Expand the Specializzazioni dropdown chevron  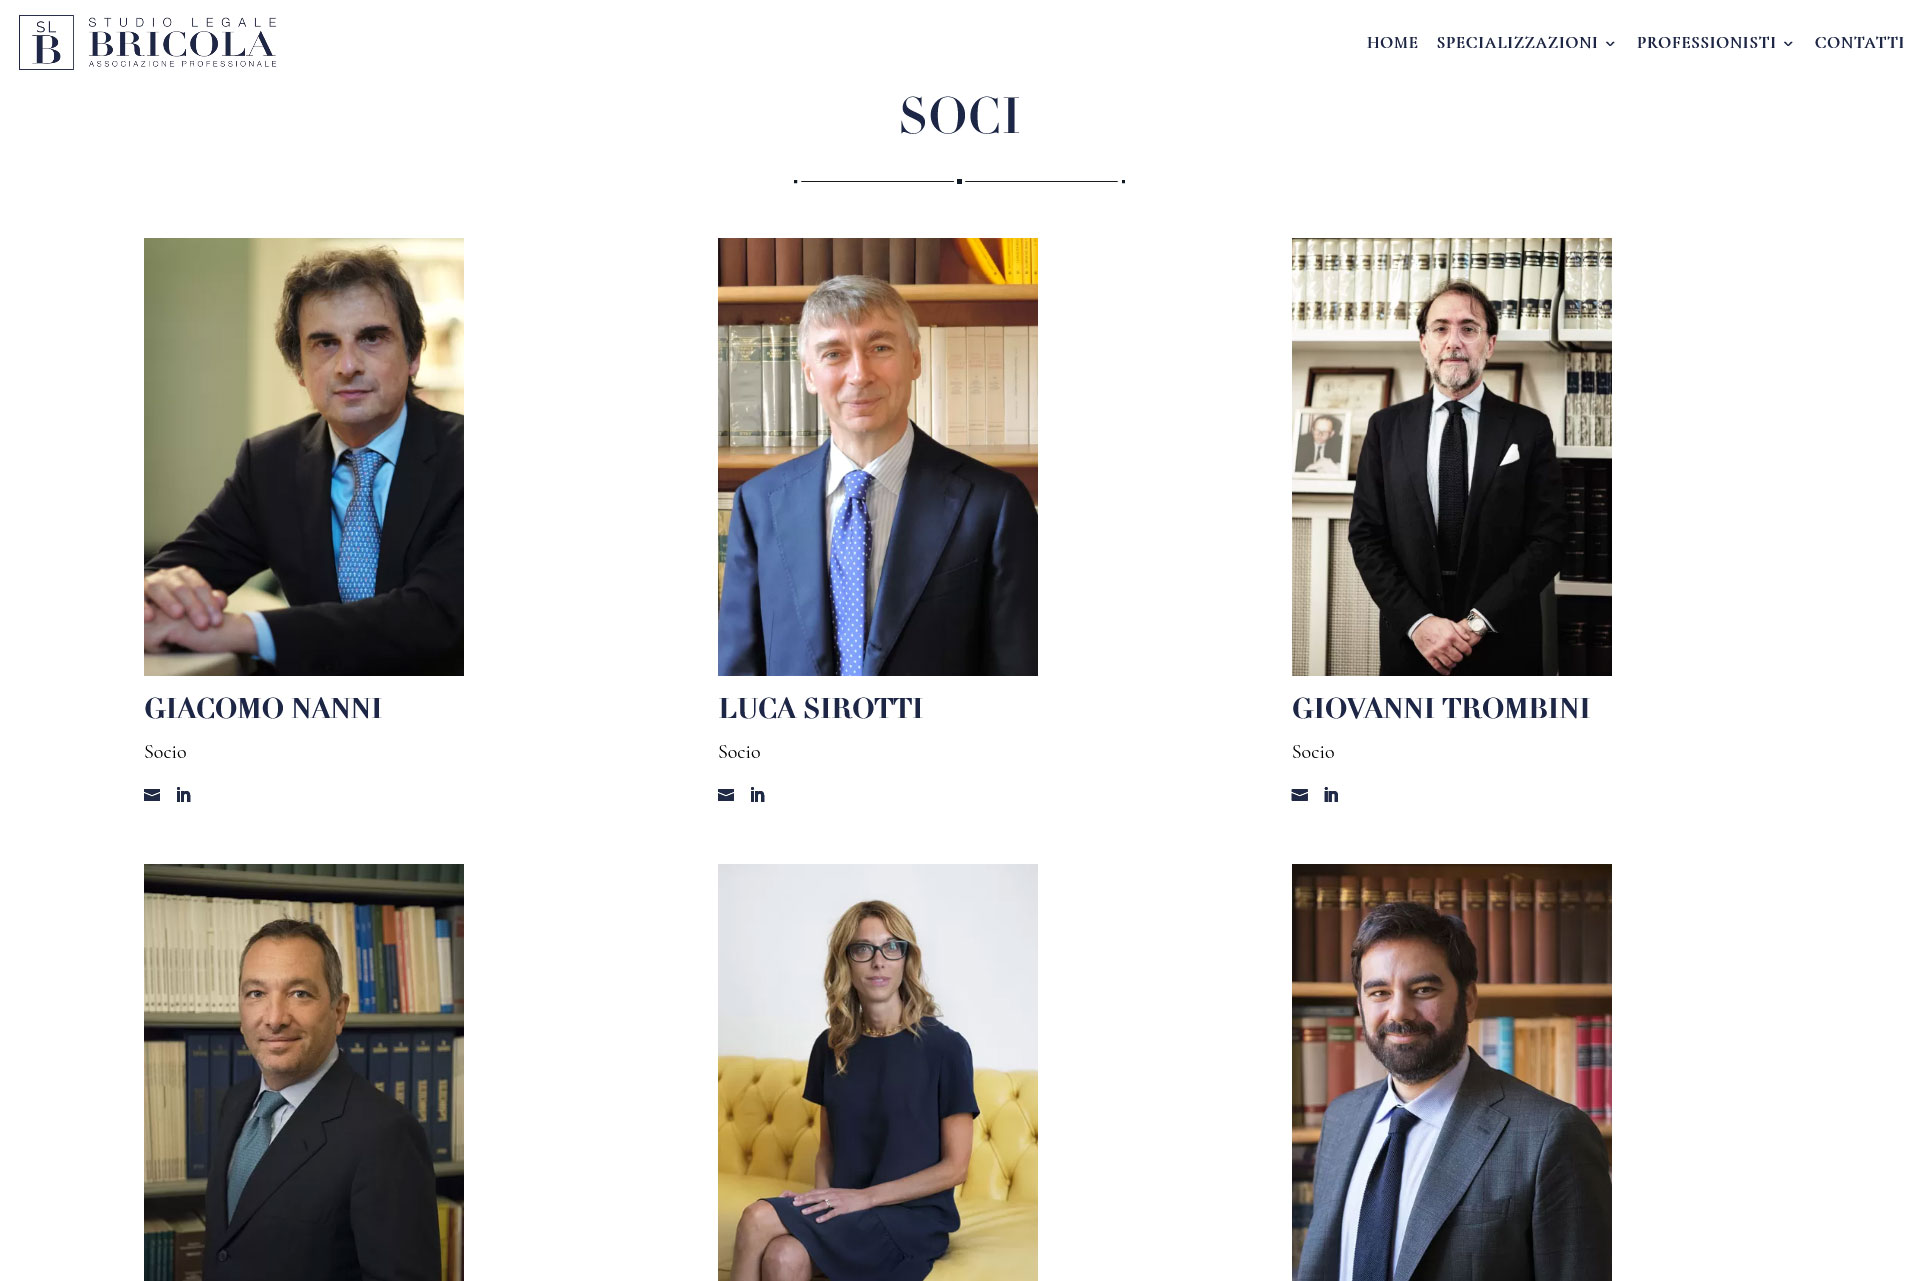pos(1610,43)
